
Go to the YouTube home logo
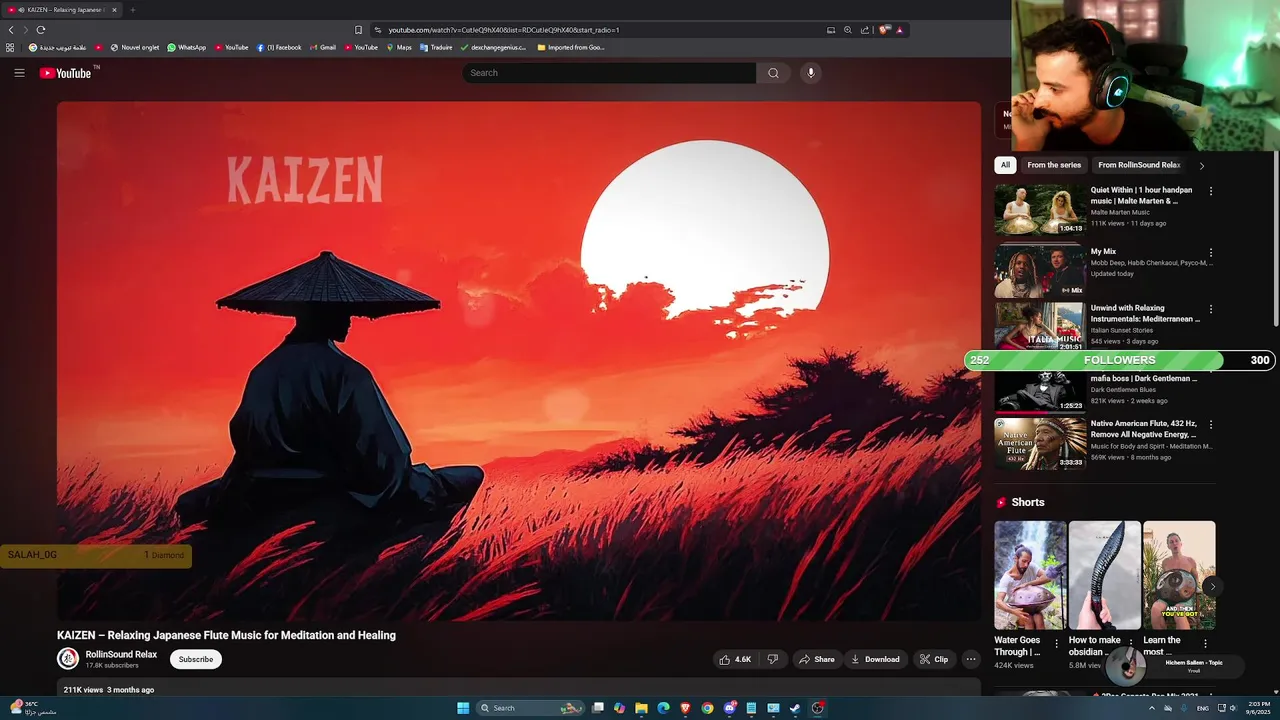point(66,73)
